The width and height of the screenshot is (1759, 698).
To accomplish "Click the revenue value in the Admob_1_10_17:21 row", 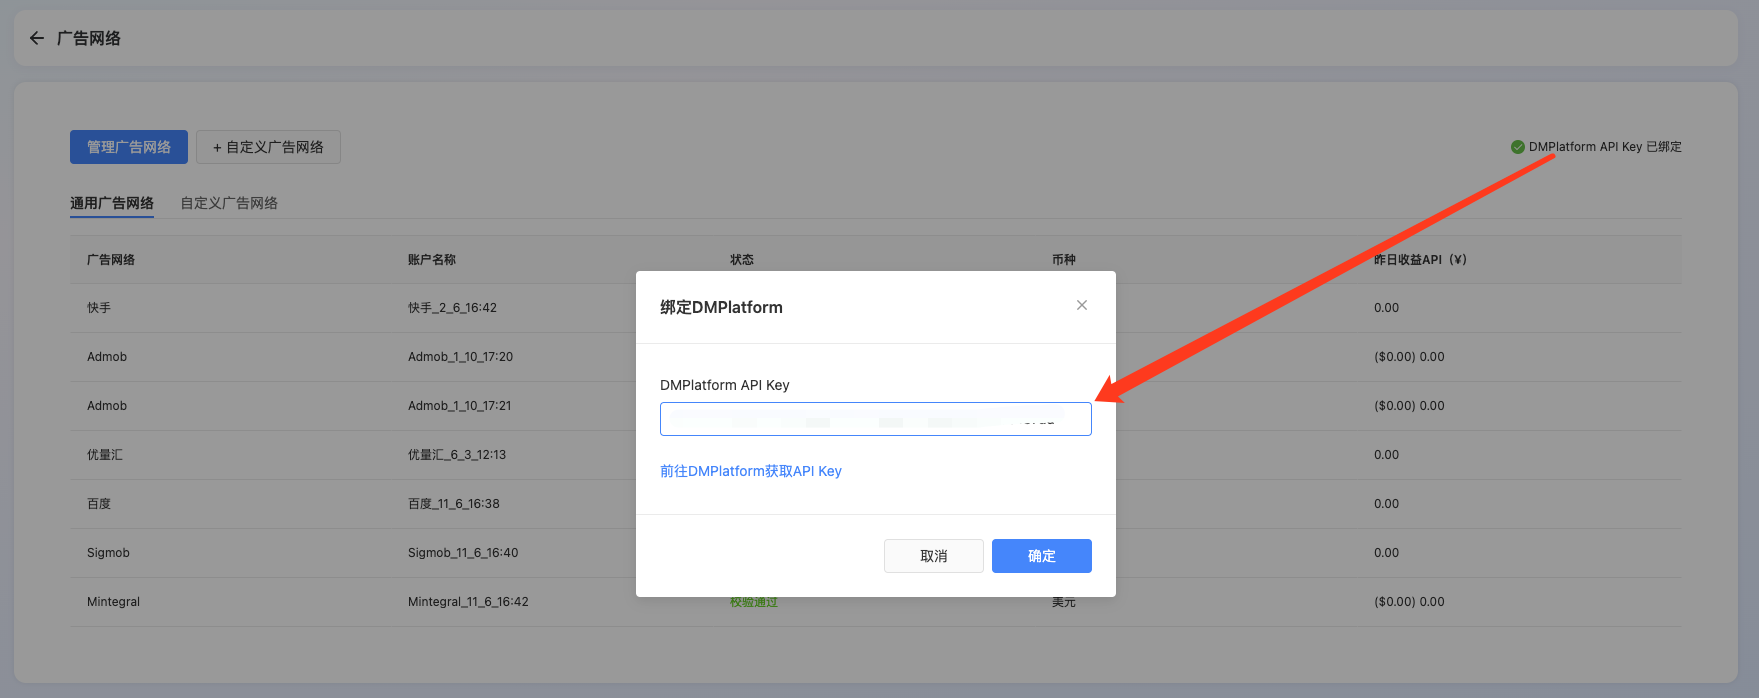I will click(x=1409, y=406).
